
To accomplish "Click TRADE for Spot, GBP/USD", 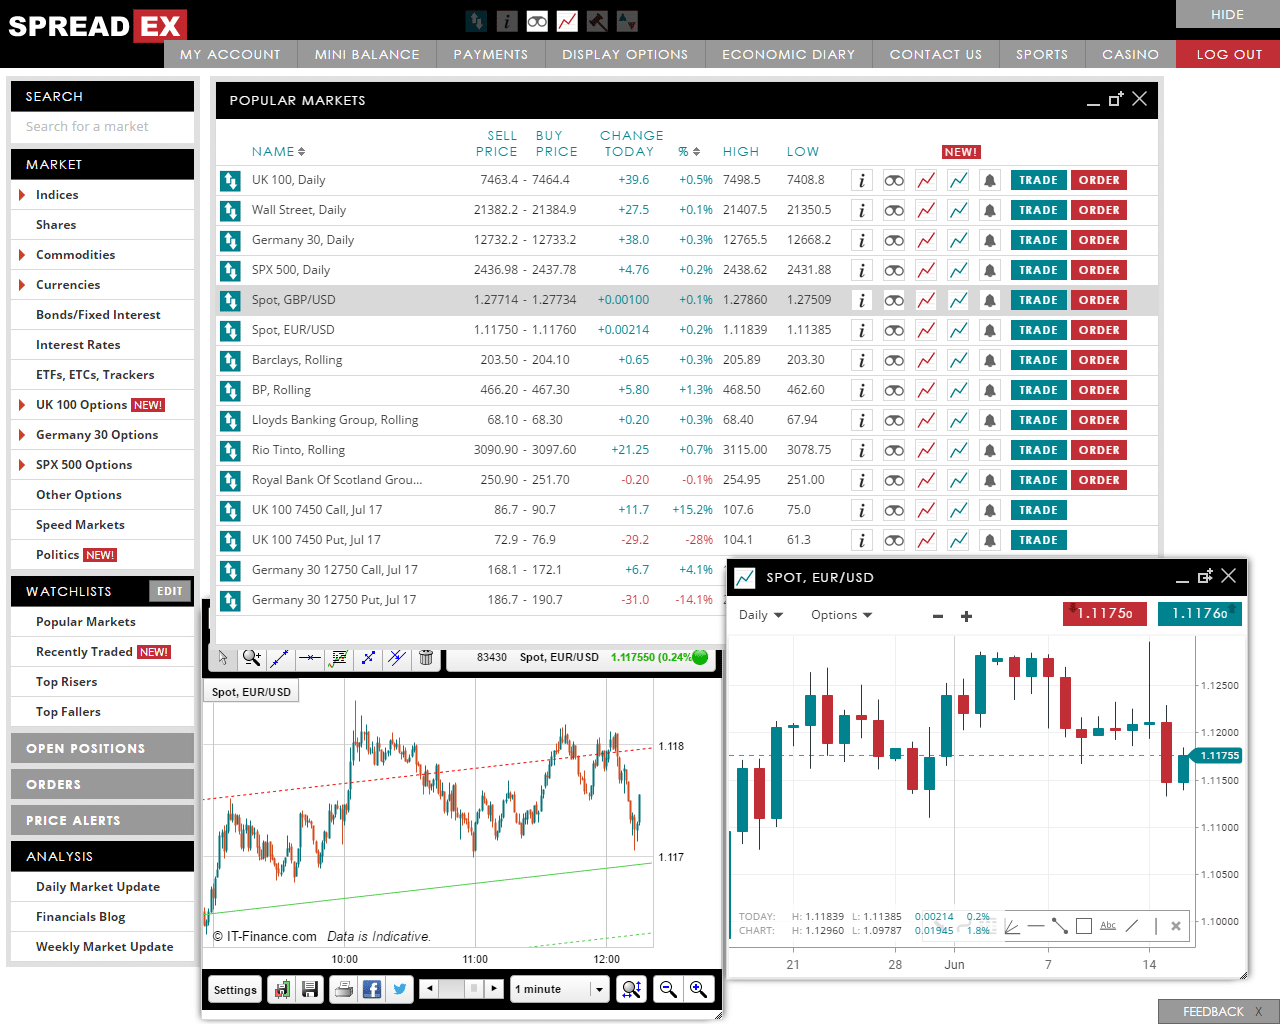I will [1038, 299].
